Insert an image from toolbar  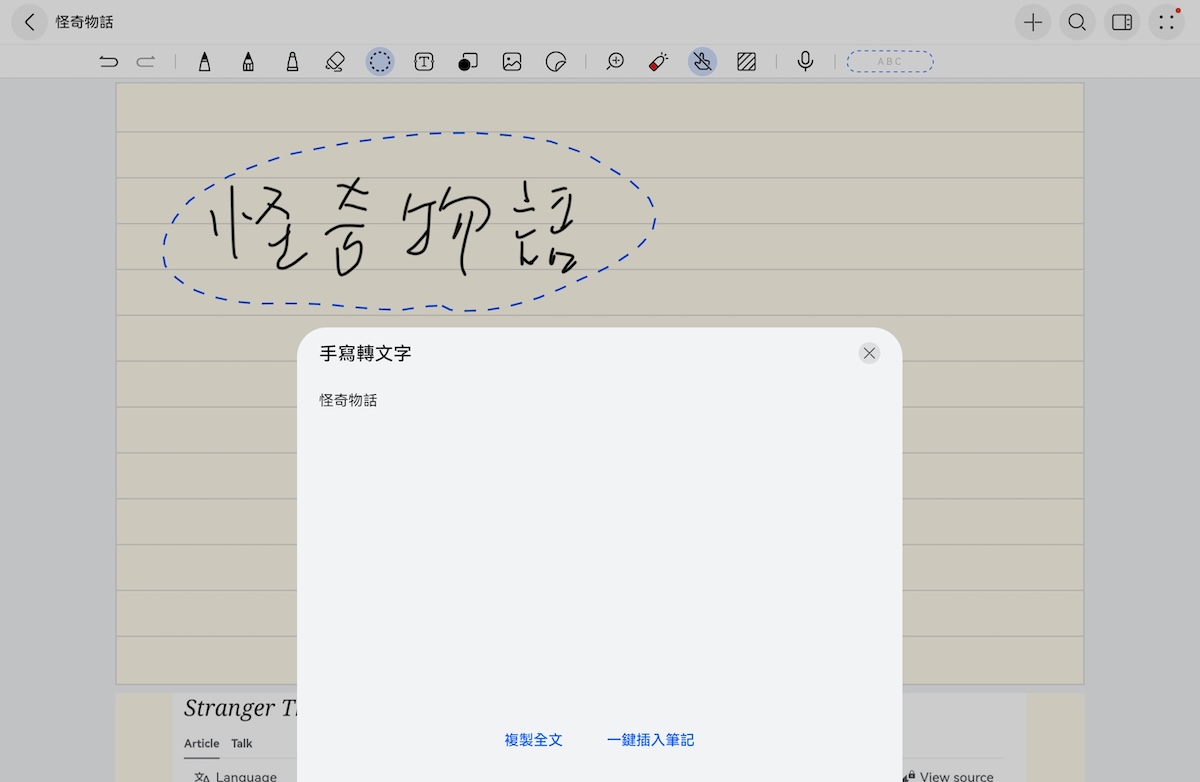click(512, 62)
